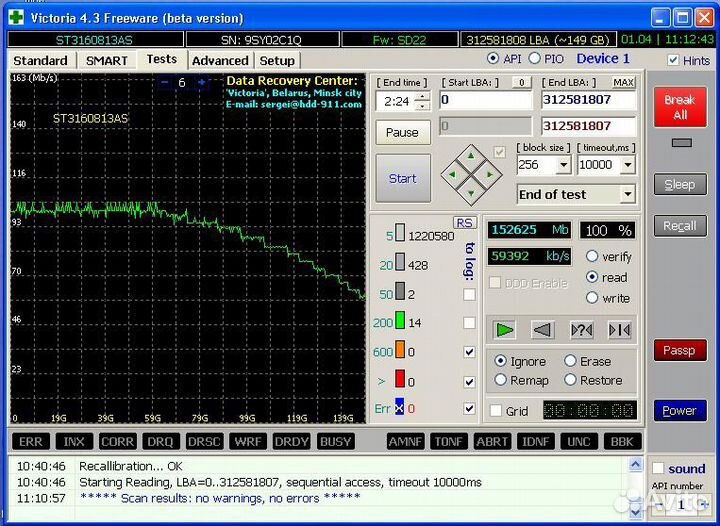
Task: Click the MAX end LBA button
Action: [623, 82]
